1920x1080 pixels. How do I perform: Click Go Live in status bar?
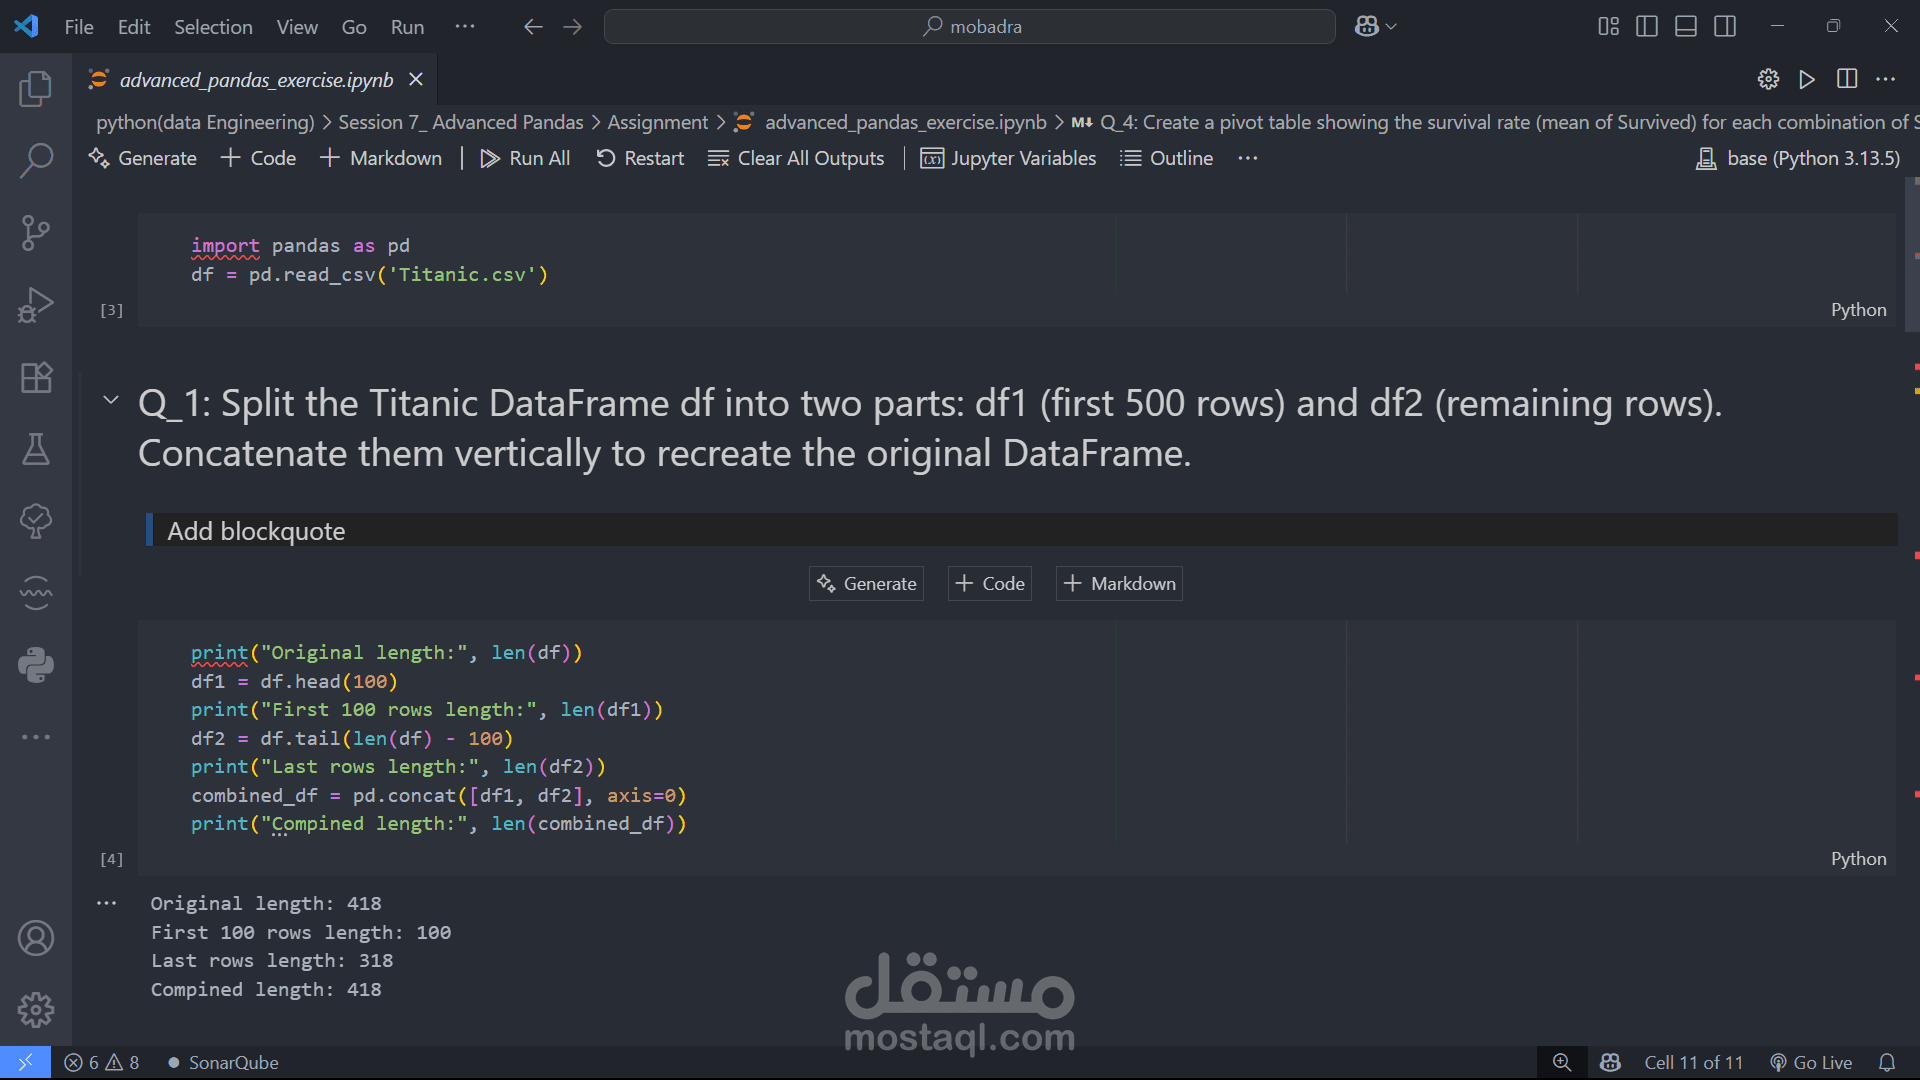[1811, 1062]
